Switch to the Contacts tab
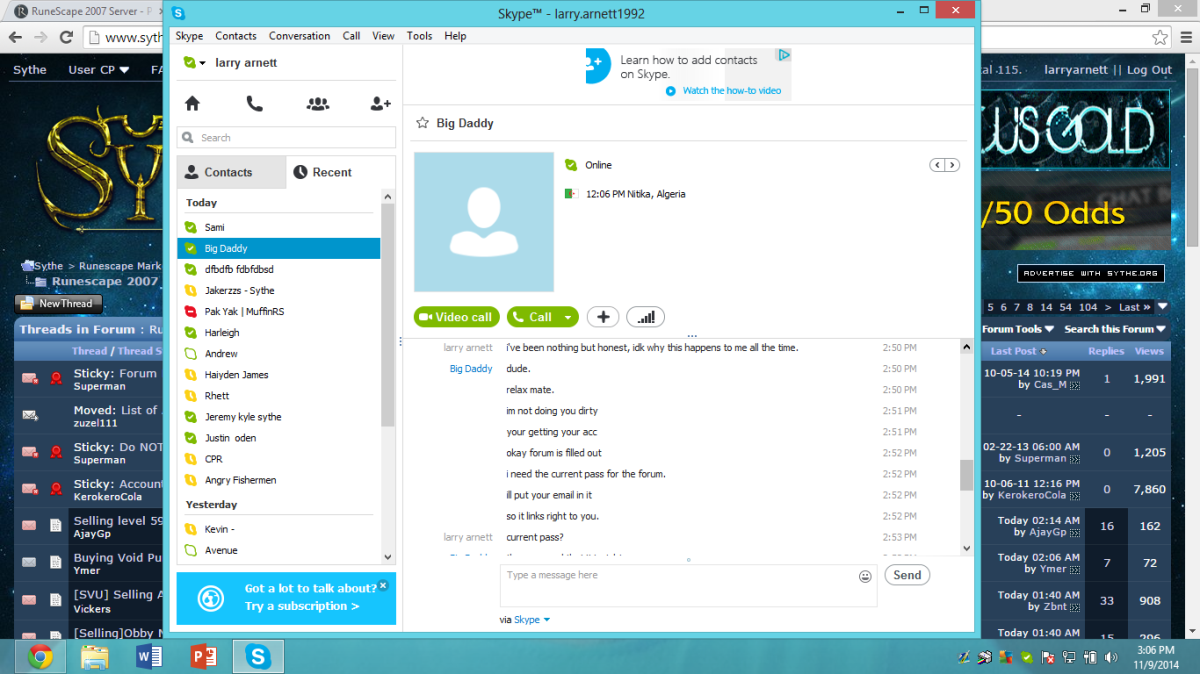The image size is (1200, 674). point(231,172)
